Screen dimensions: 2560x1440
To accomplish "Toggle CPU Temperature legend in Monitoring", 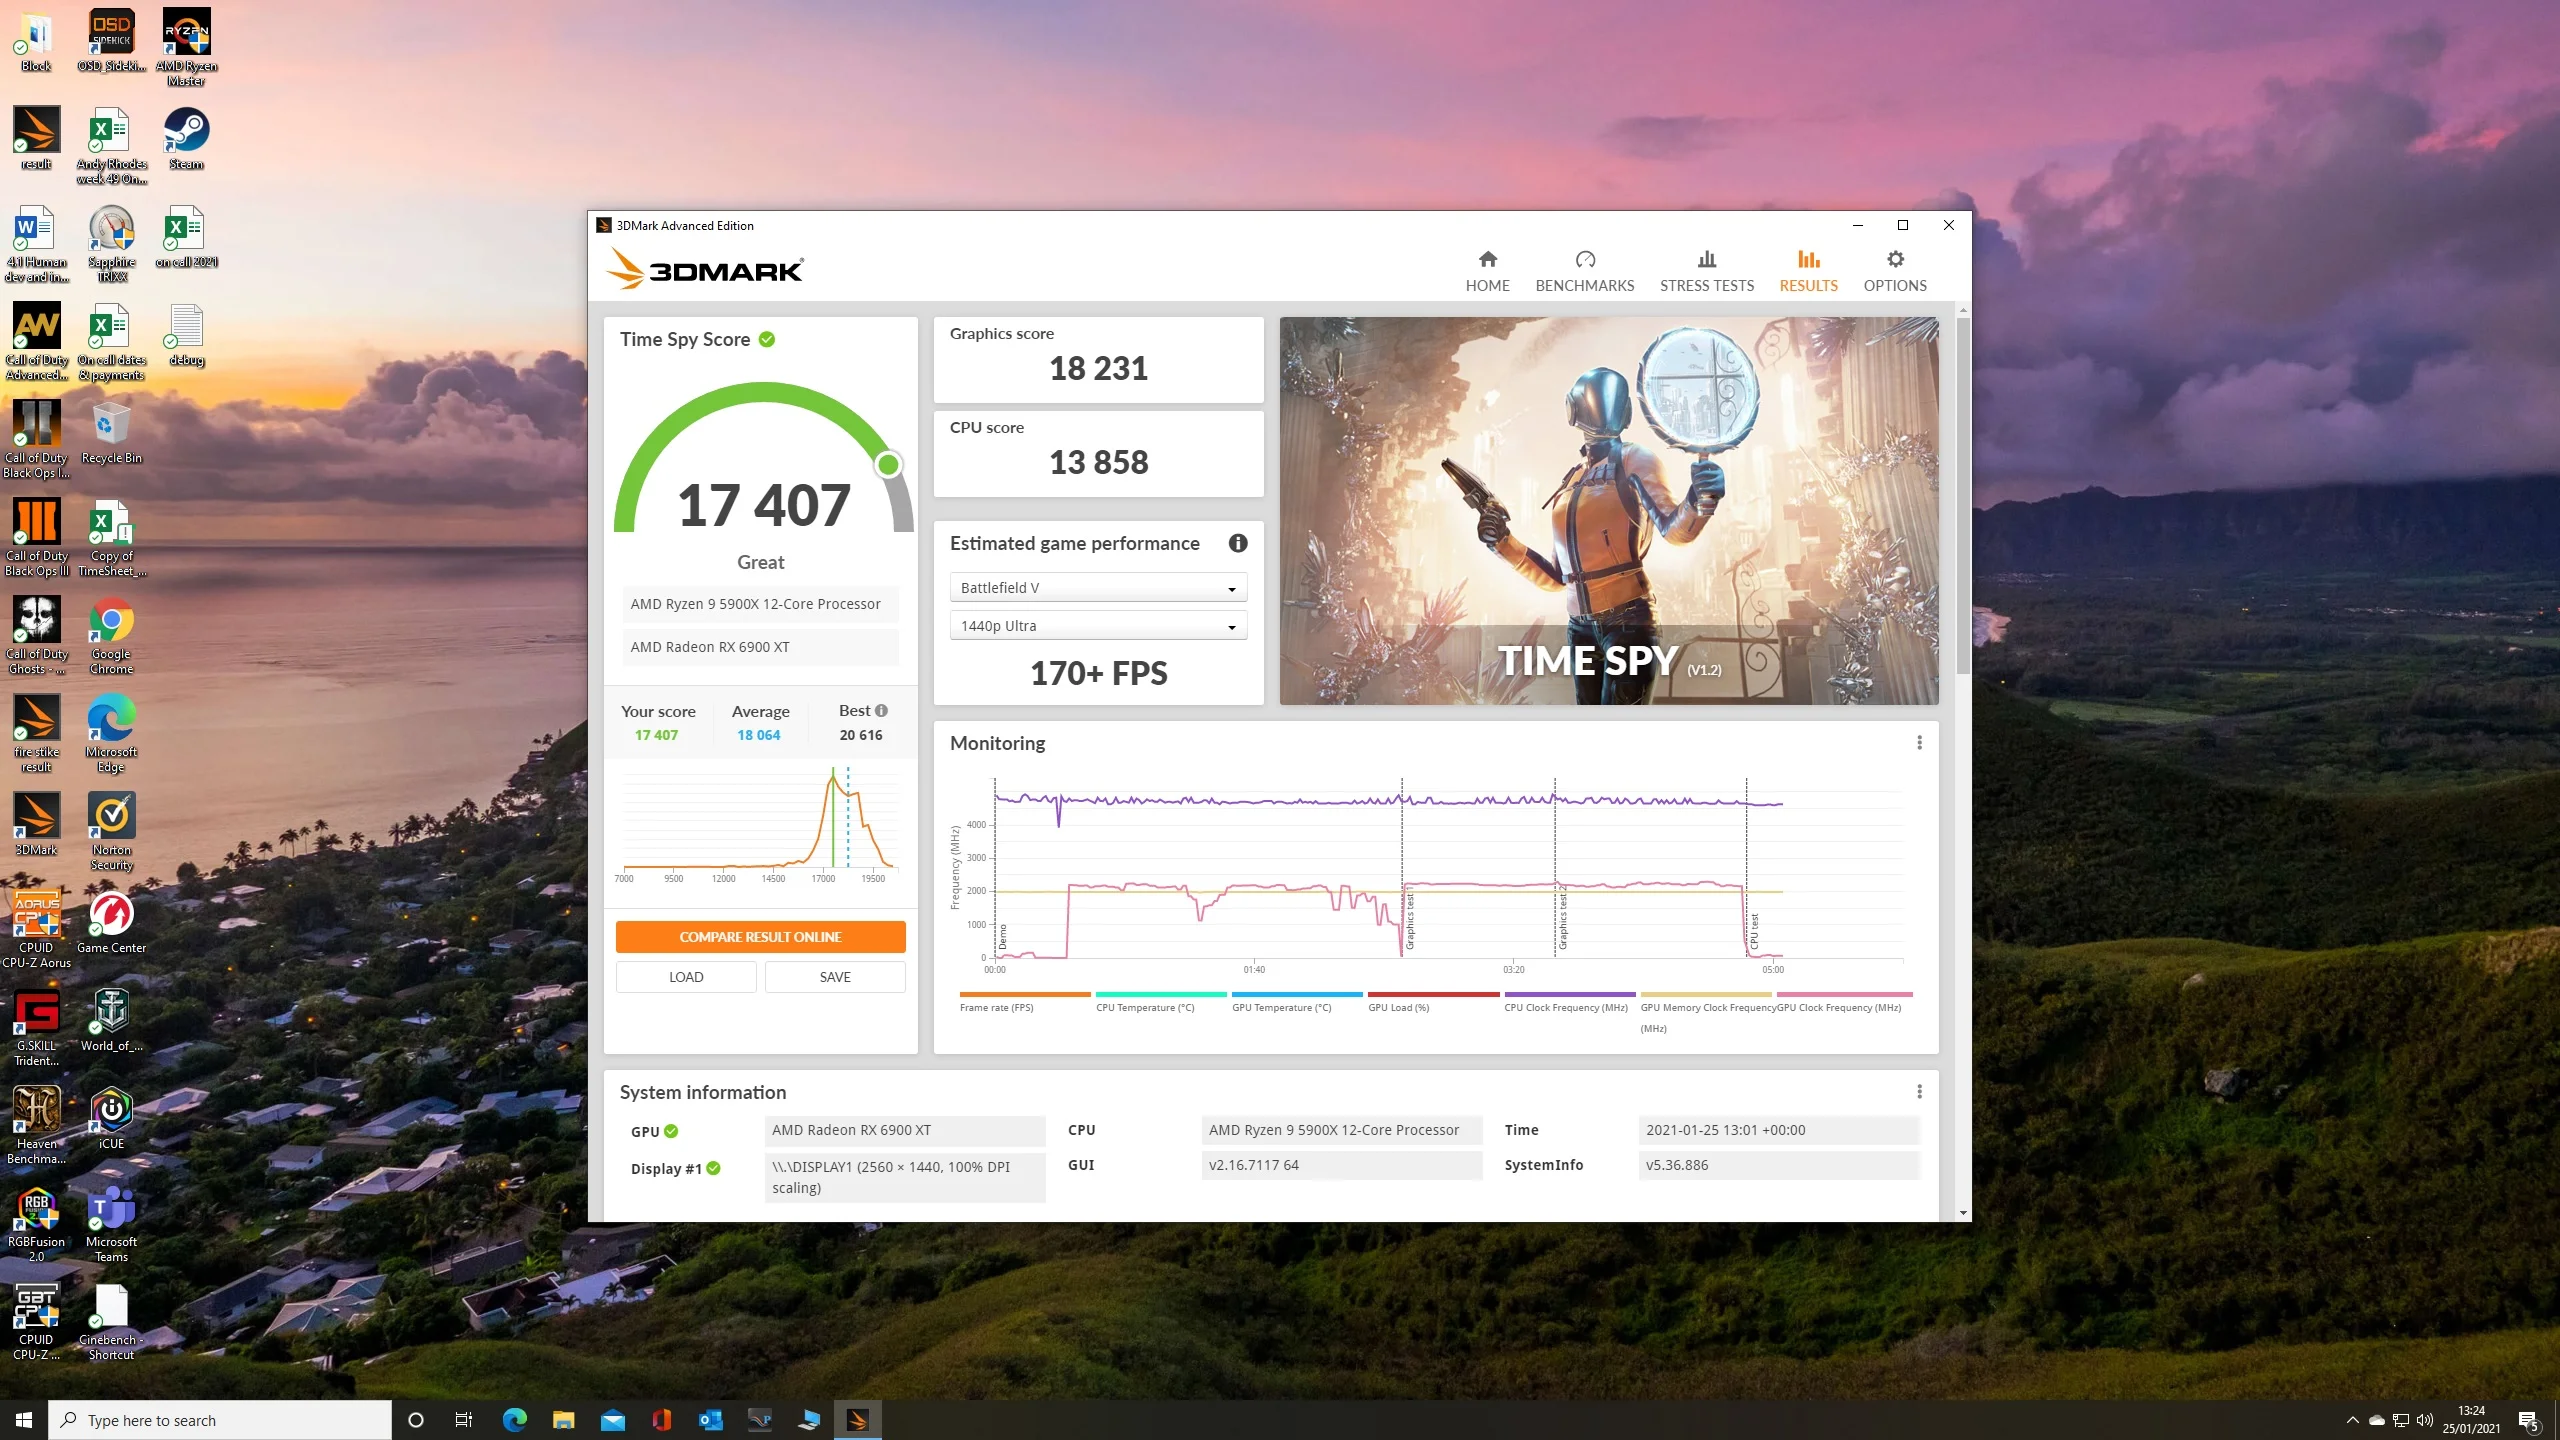I will [x=1160, y=1002].
